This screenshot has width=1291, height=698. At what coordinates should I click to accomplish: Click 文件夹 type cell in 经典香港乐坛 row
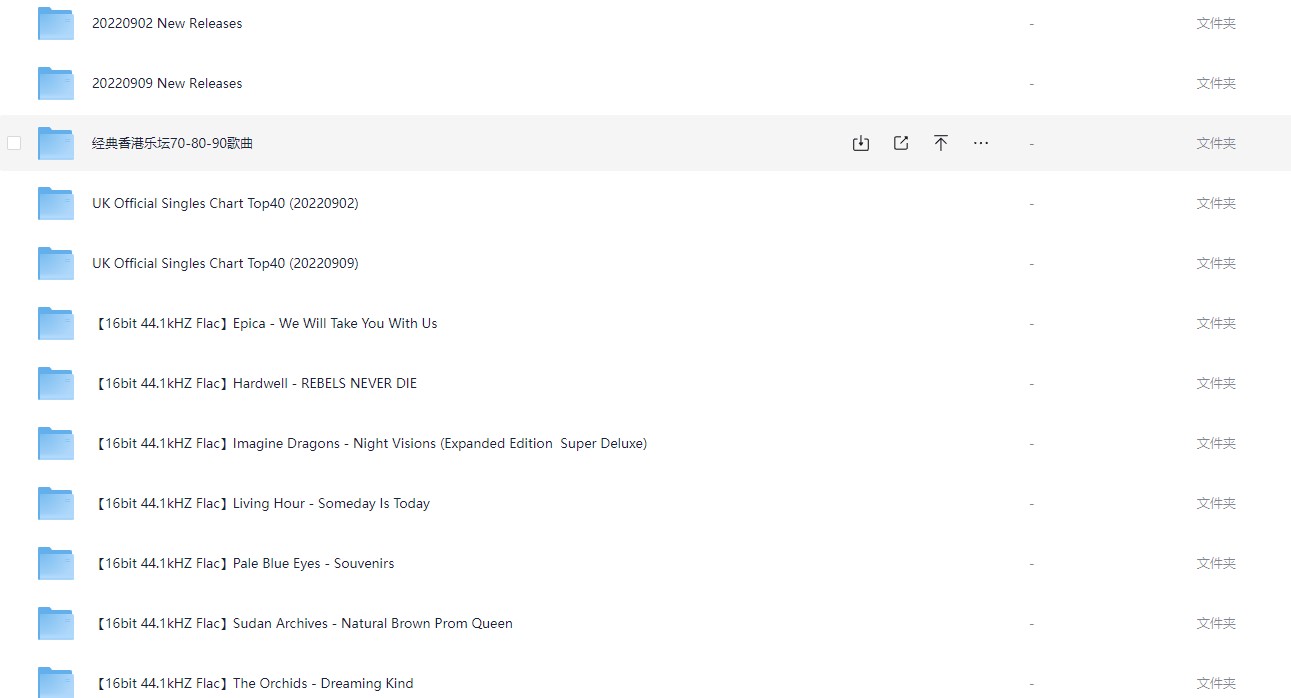[1216, 143]
